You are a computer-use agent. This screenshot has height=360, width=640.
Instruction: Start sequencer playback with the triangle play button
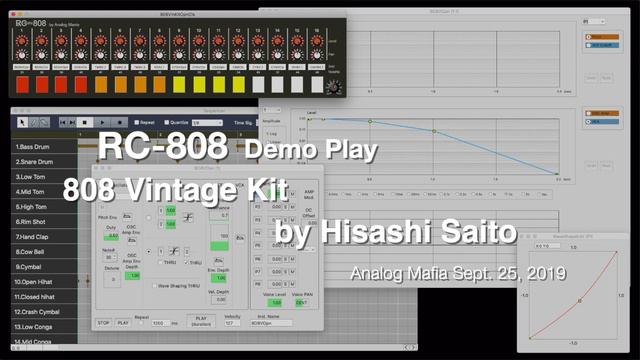(102, 122)
